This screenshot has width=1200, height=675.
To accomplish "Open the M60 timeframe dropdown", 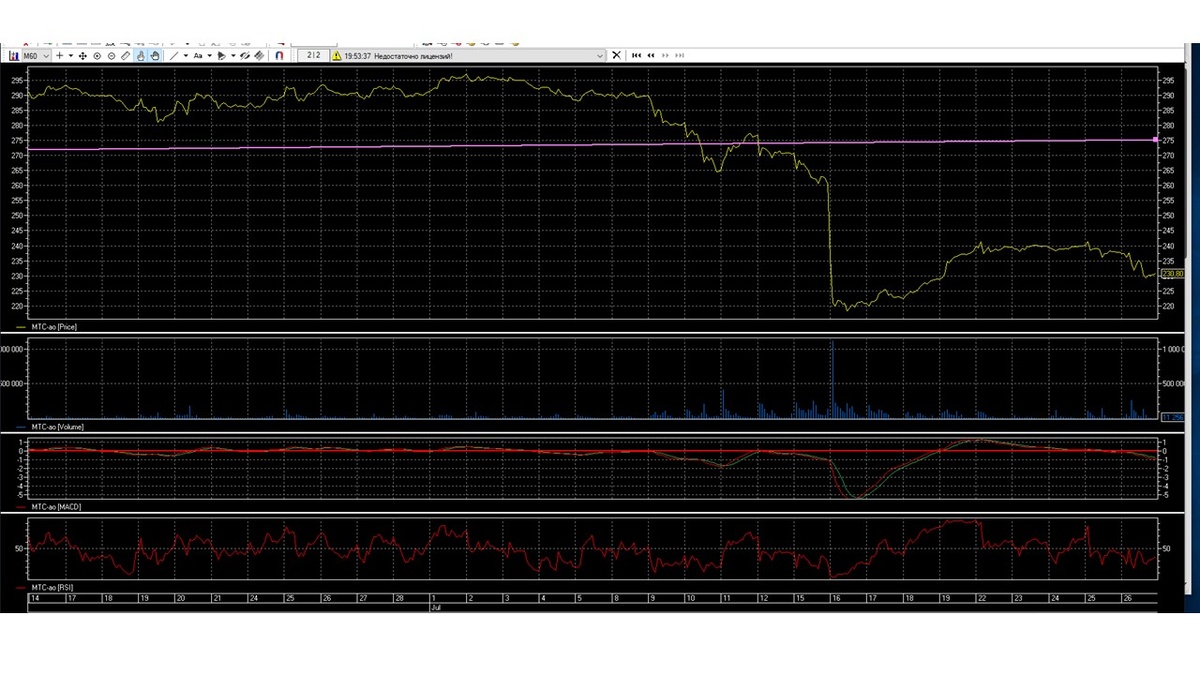I will click(x=37, y=56).
